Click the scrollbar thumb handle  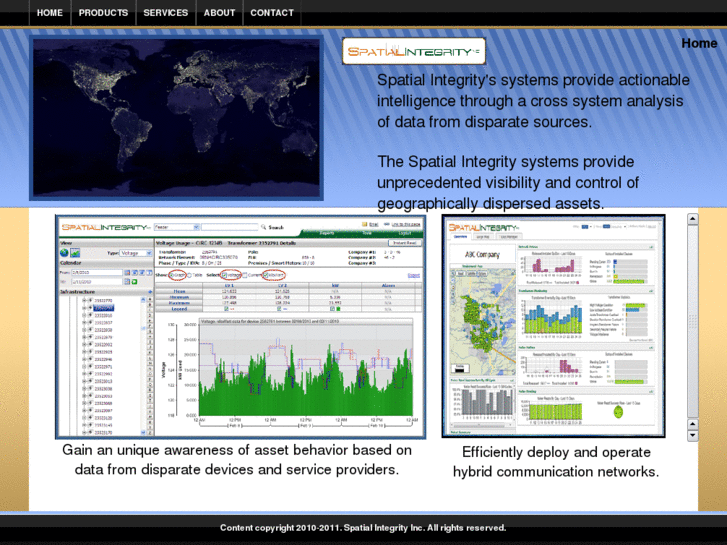693,321
